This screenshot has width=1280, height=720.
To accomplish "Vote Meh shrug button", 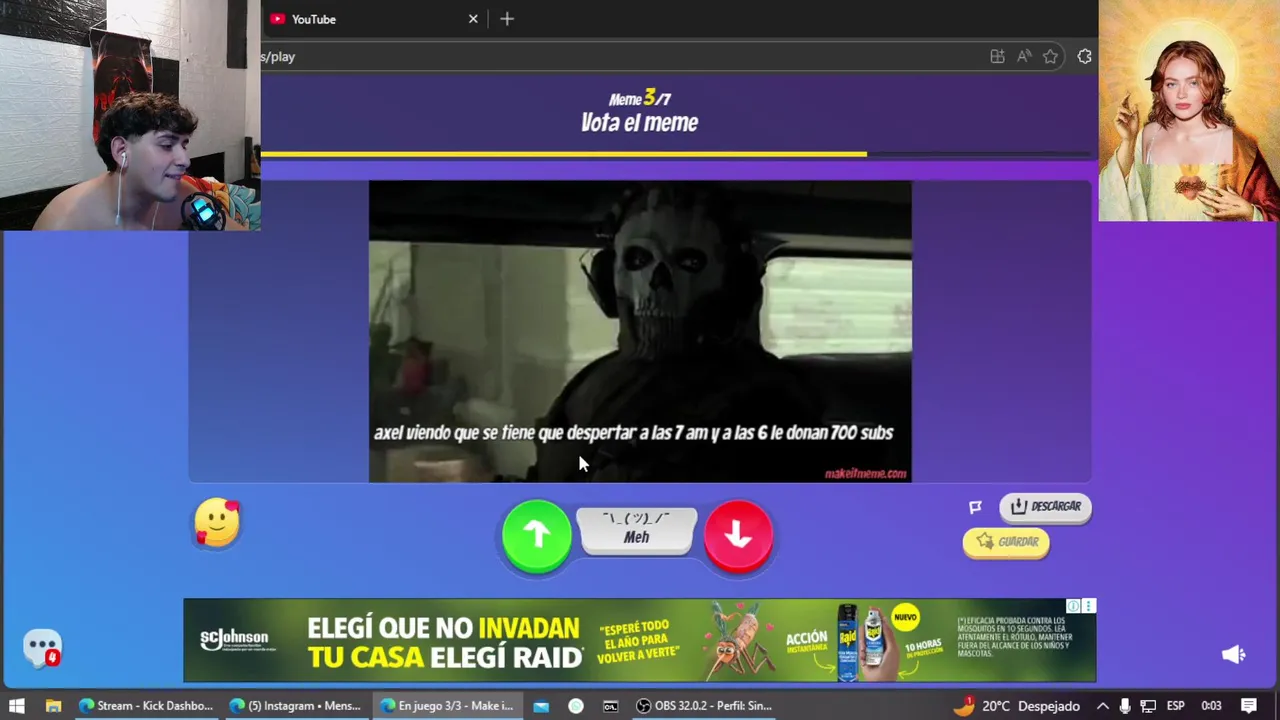I will (636, 529).
